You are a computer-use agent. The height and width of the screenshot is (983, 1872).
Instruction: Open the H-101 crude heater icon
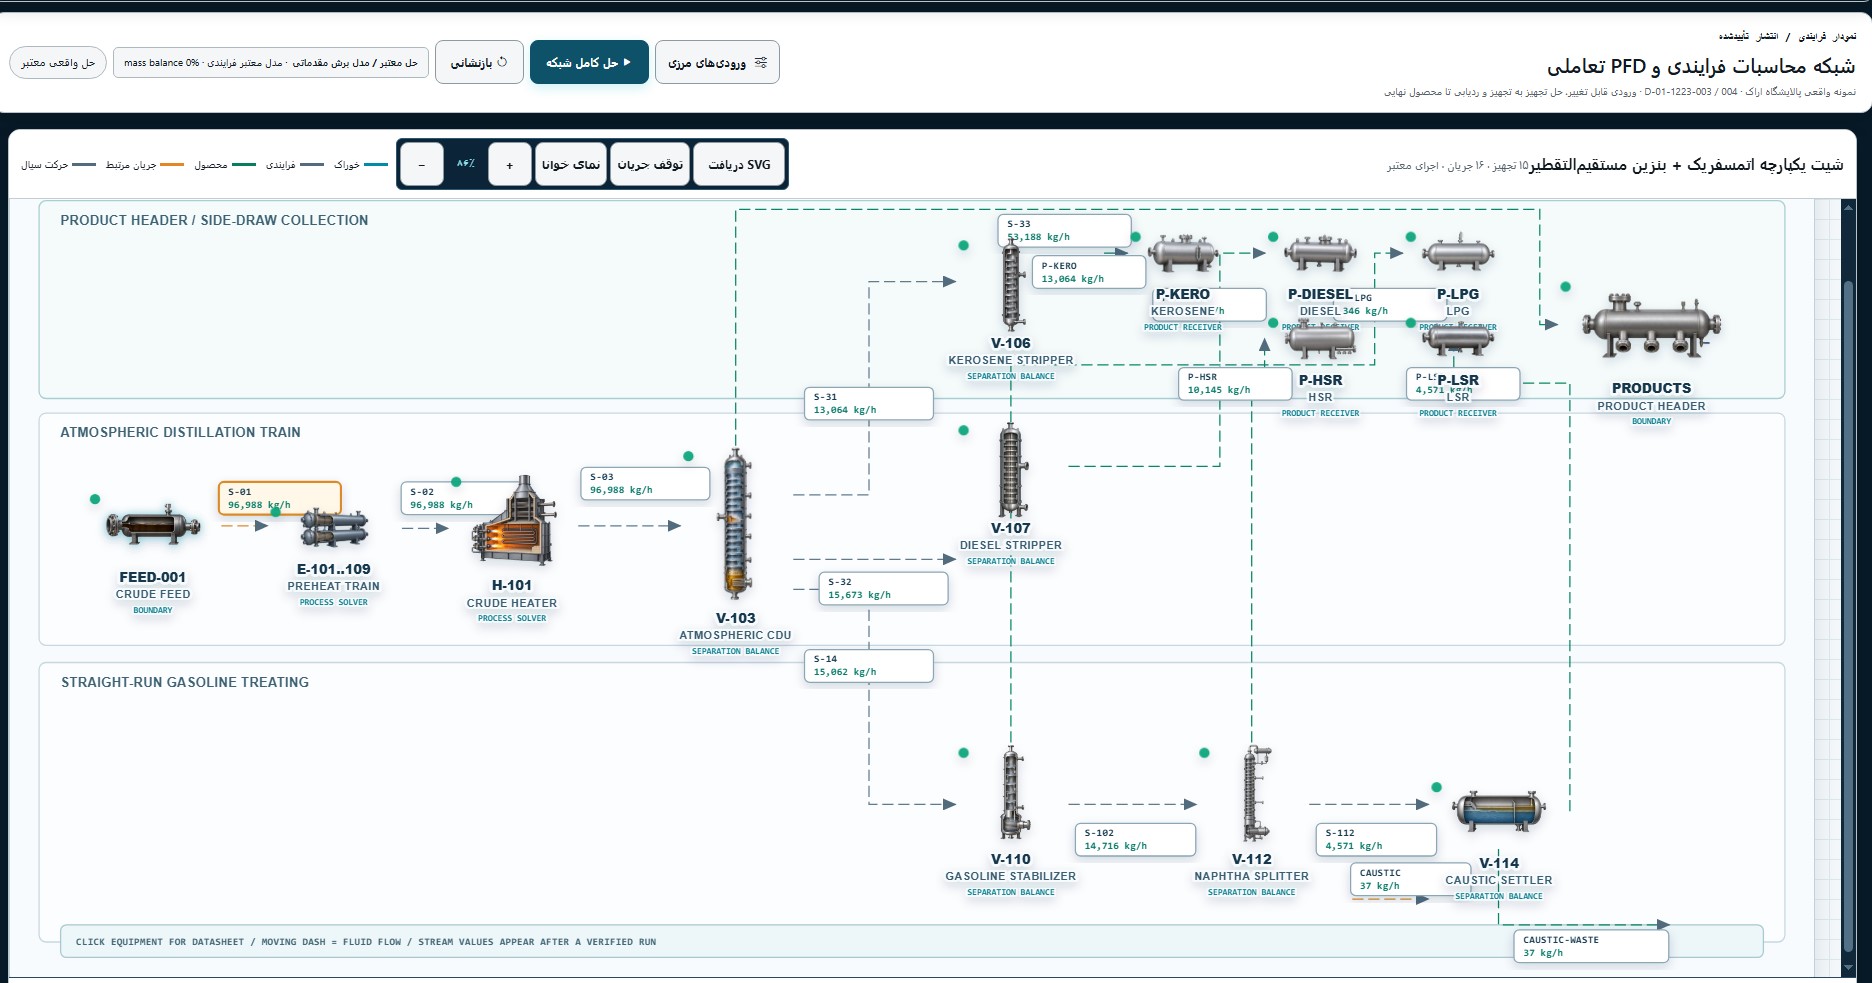click(513, 520)
